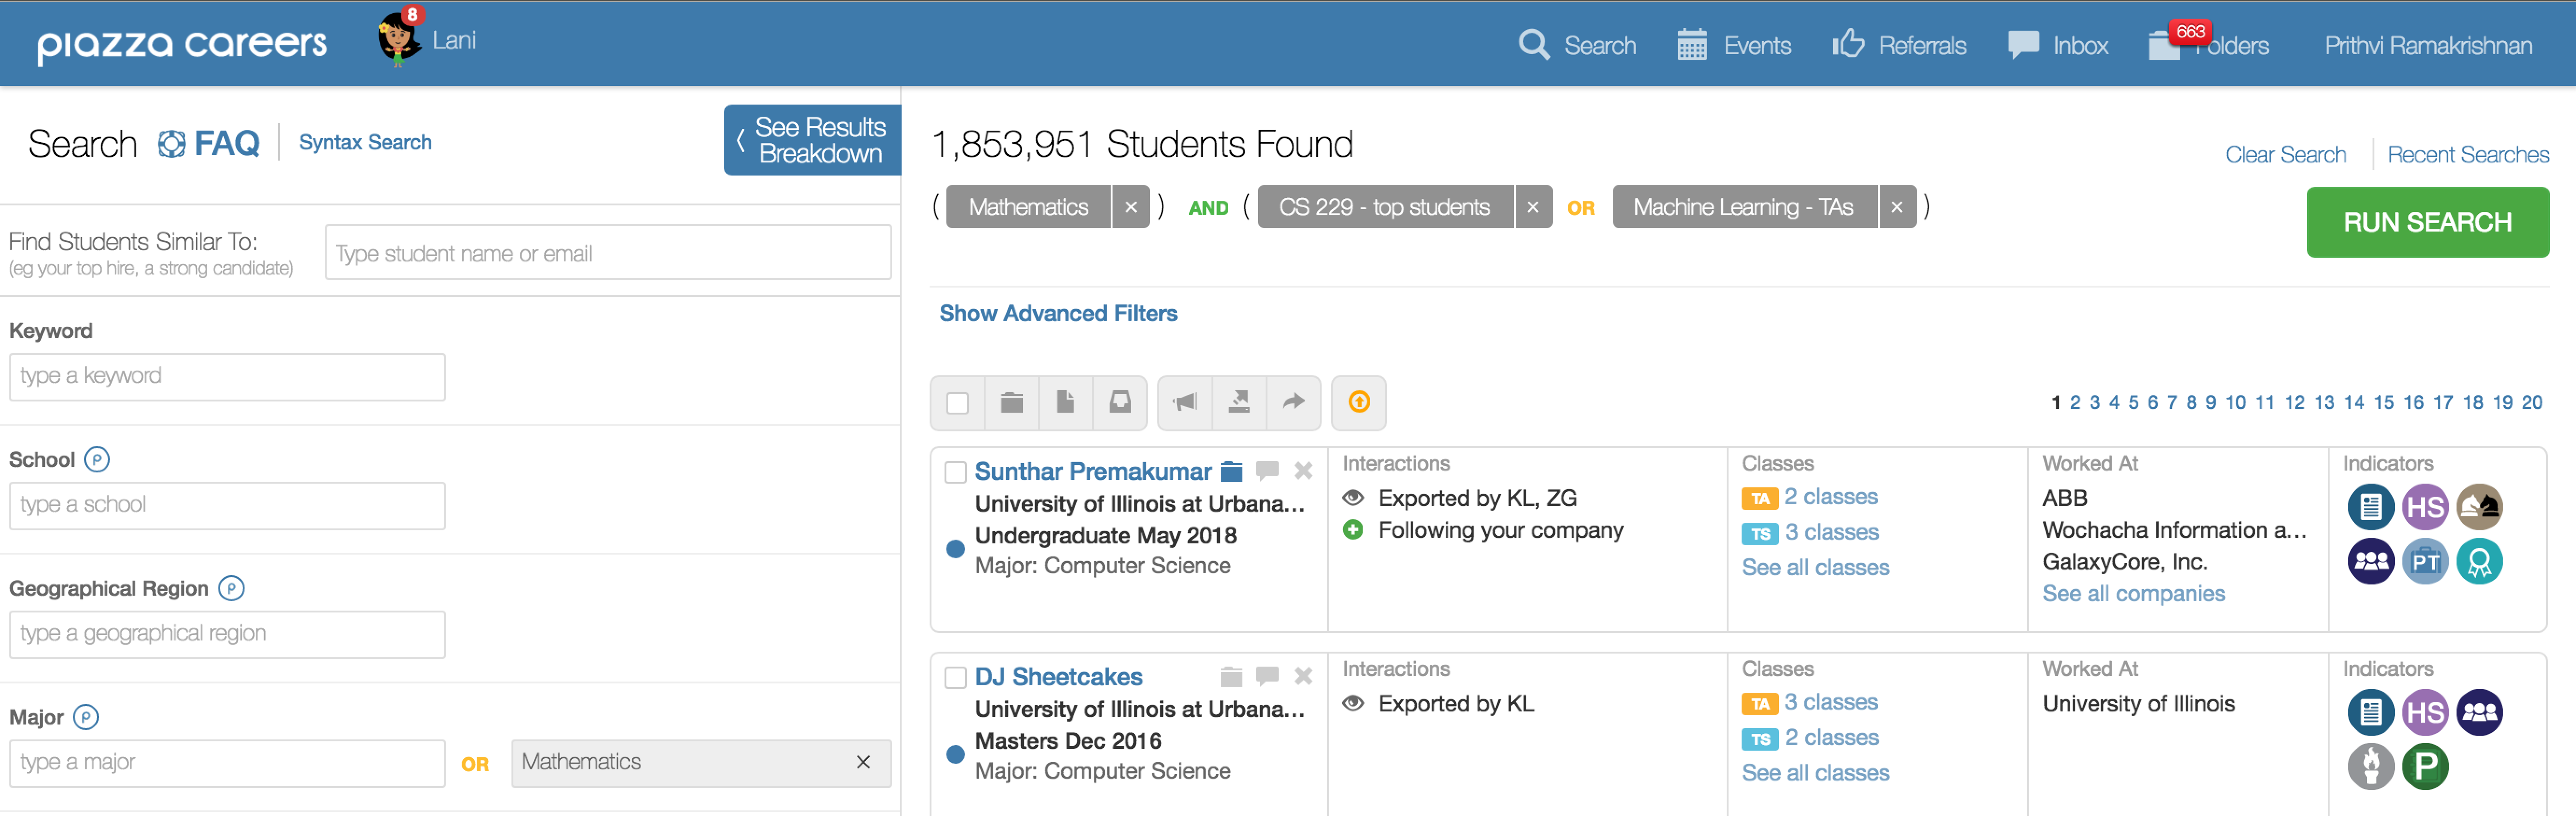Image resolution: width=2576 pixels, height=816 pixels.
Task: Check the box next to Sunthar Premakumar
Action: pos(955,472)
